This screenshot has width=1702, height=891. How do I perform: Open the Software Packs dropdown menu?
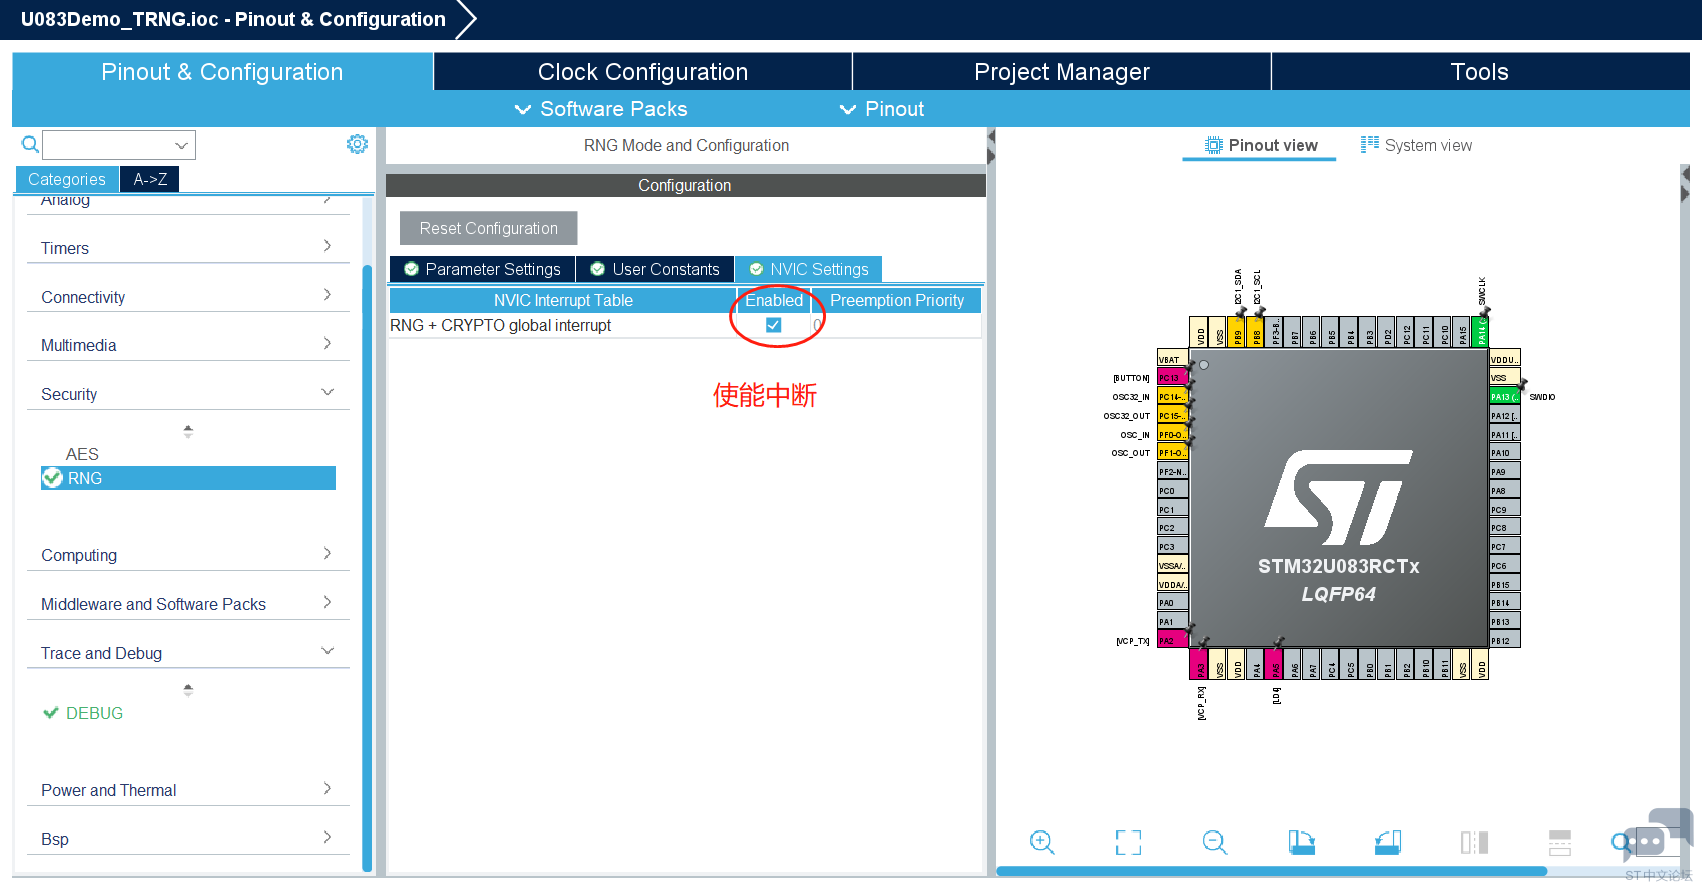pos(601,109)
